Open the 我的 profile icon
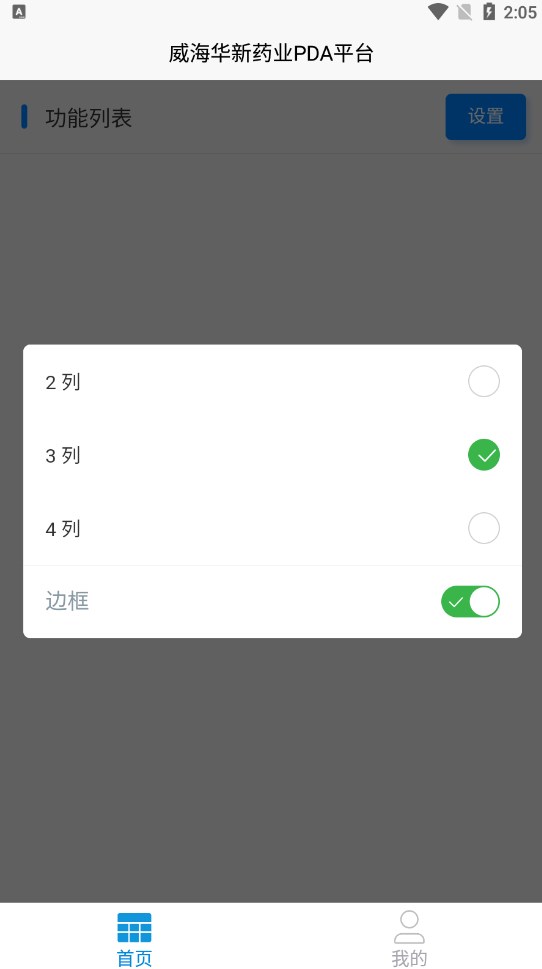The height and width of the screenshot is (969, 542). (x=409, y=926)
